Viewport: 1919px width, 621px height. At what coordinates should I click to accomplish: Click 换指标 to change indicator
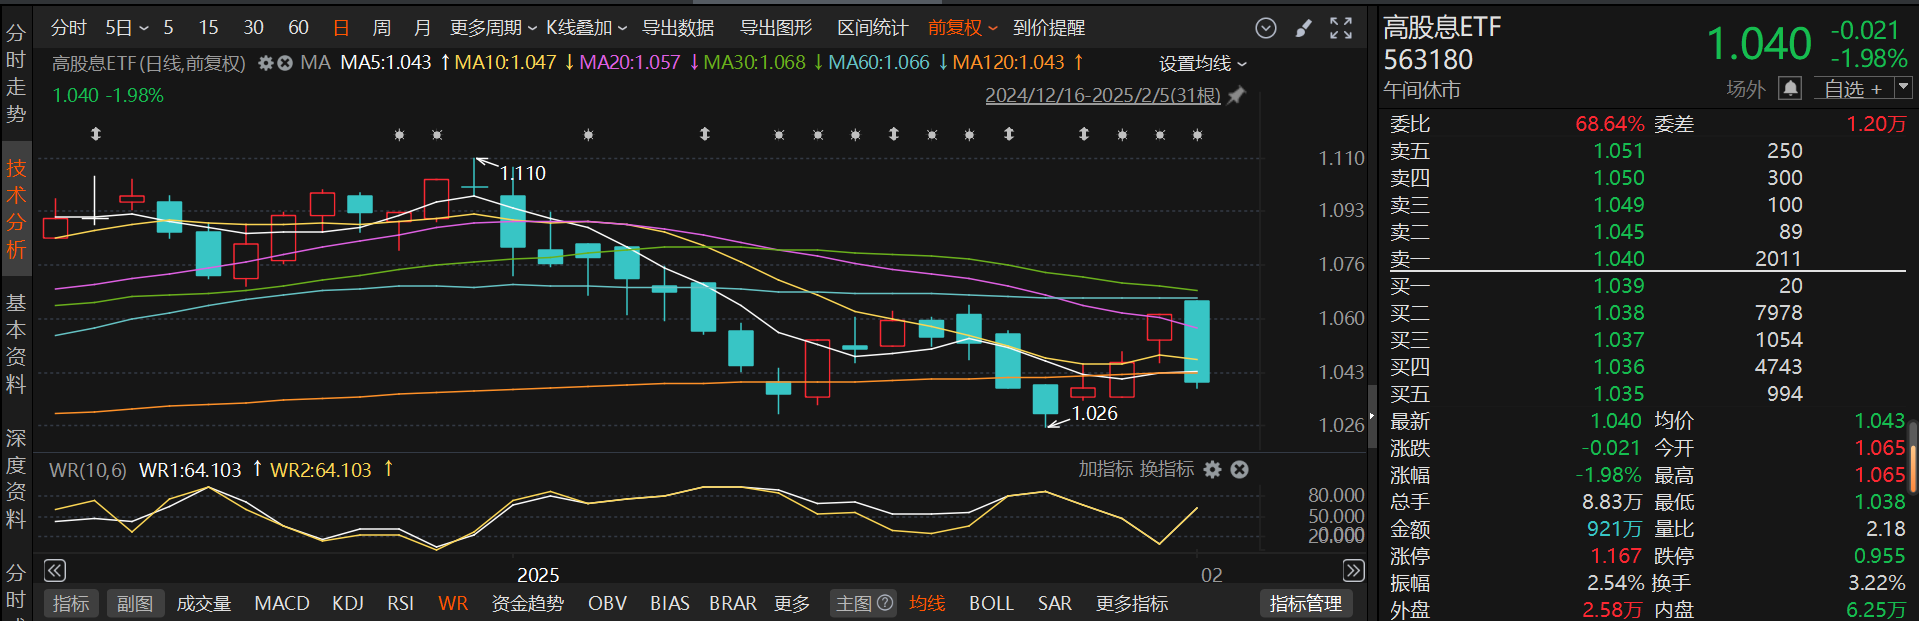coord(1167,469)
